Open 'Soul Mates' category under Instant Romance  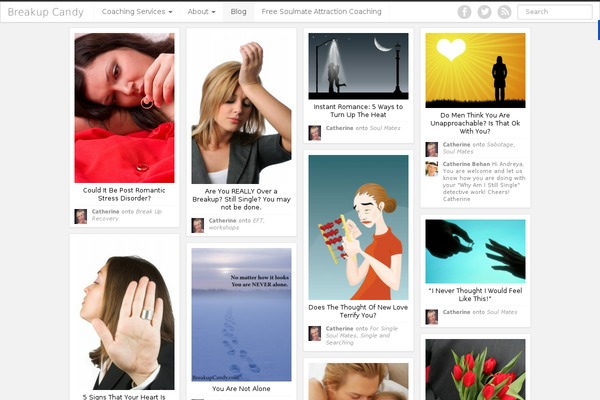click(x=385, y=128)
